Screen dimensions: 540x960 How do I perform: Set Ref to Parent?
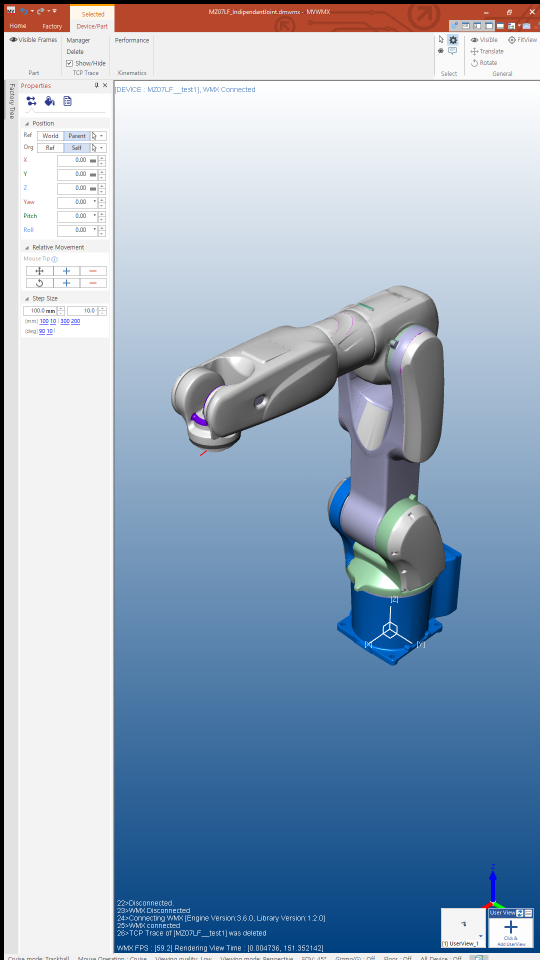pos(77,136)
